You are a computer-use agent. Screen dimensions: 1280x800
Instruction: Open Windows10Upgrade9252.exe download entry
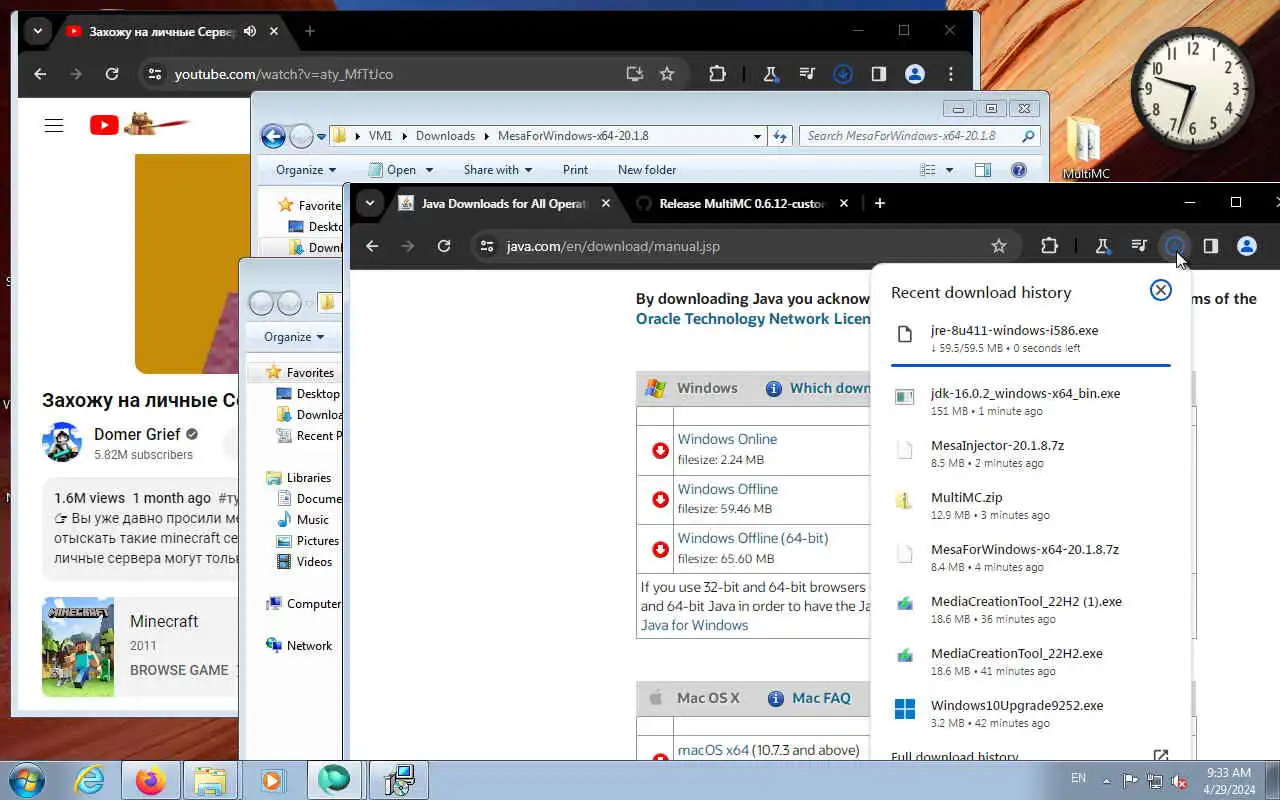[1031, 713]
